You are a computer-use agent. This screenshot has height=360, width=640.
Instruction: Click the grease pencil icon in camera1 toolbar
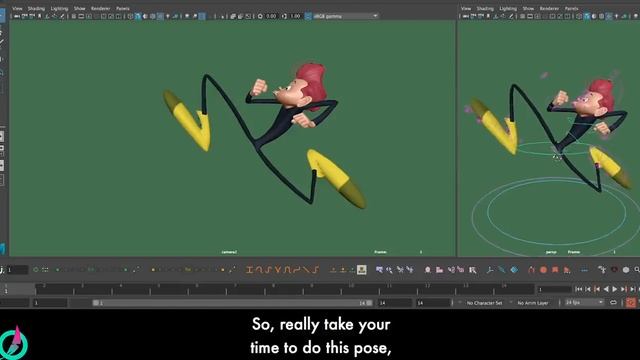pos(62,16)
